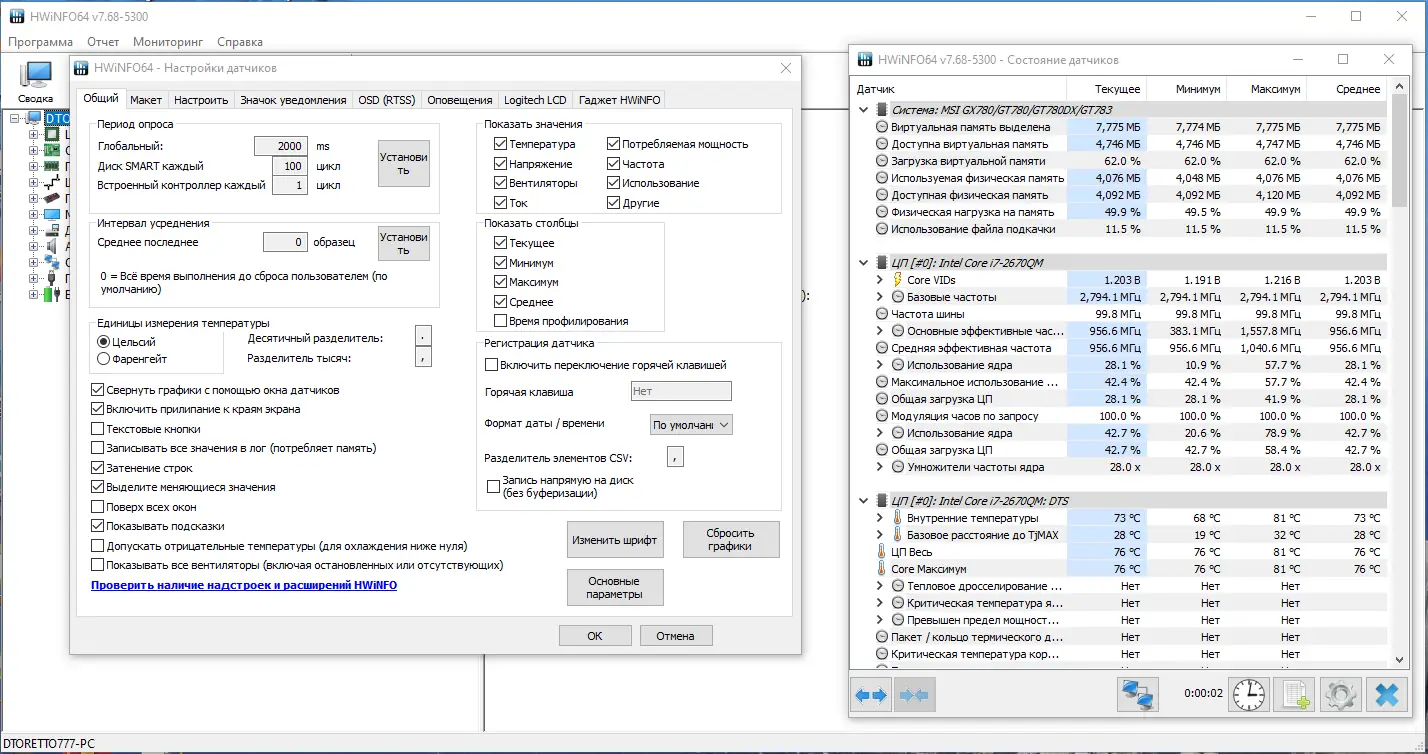The height and width of the screenshot is (754, 1428).
Task: Click the chip icon of Система: MSI GX780 group
Action: coord(881,110)
